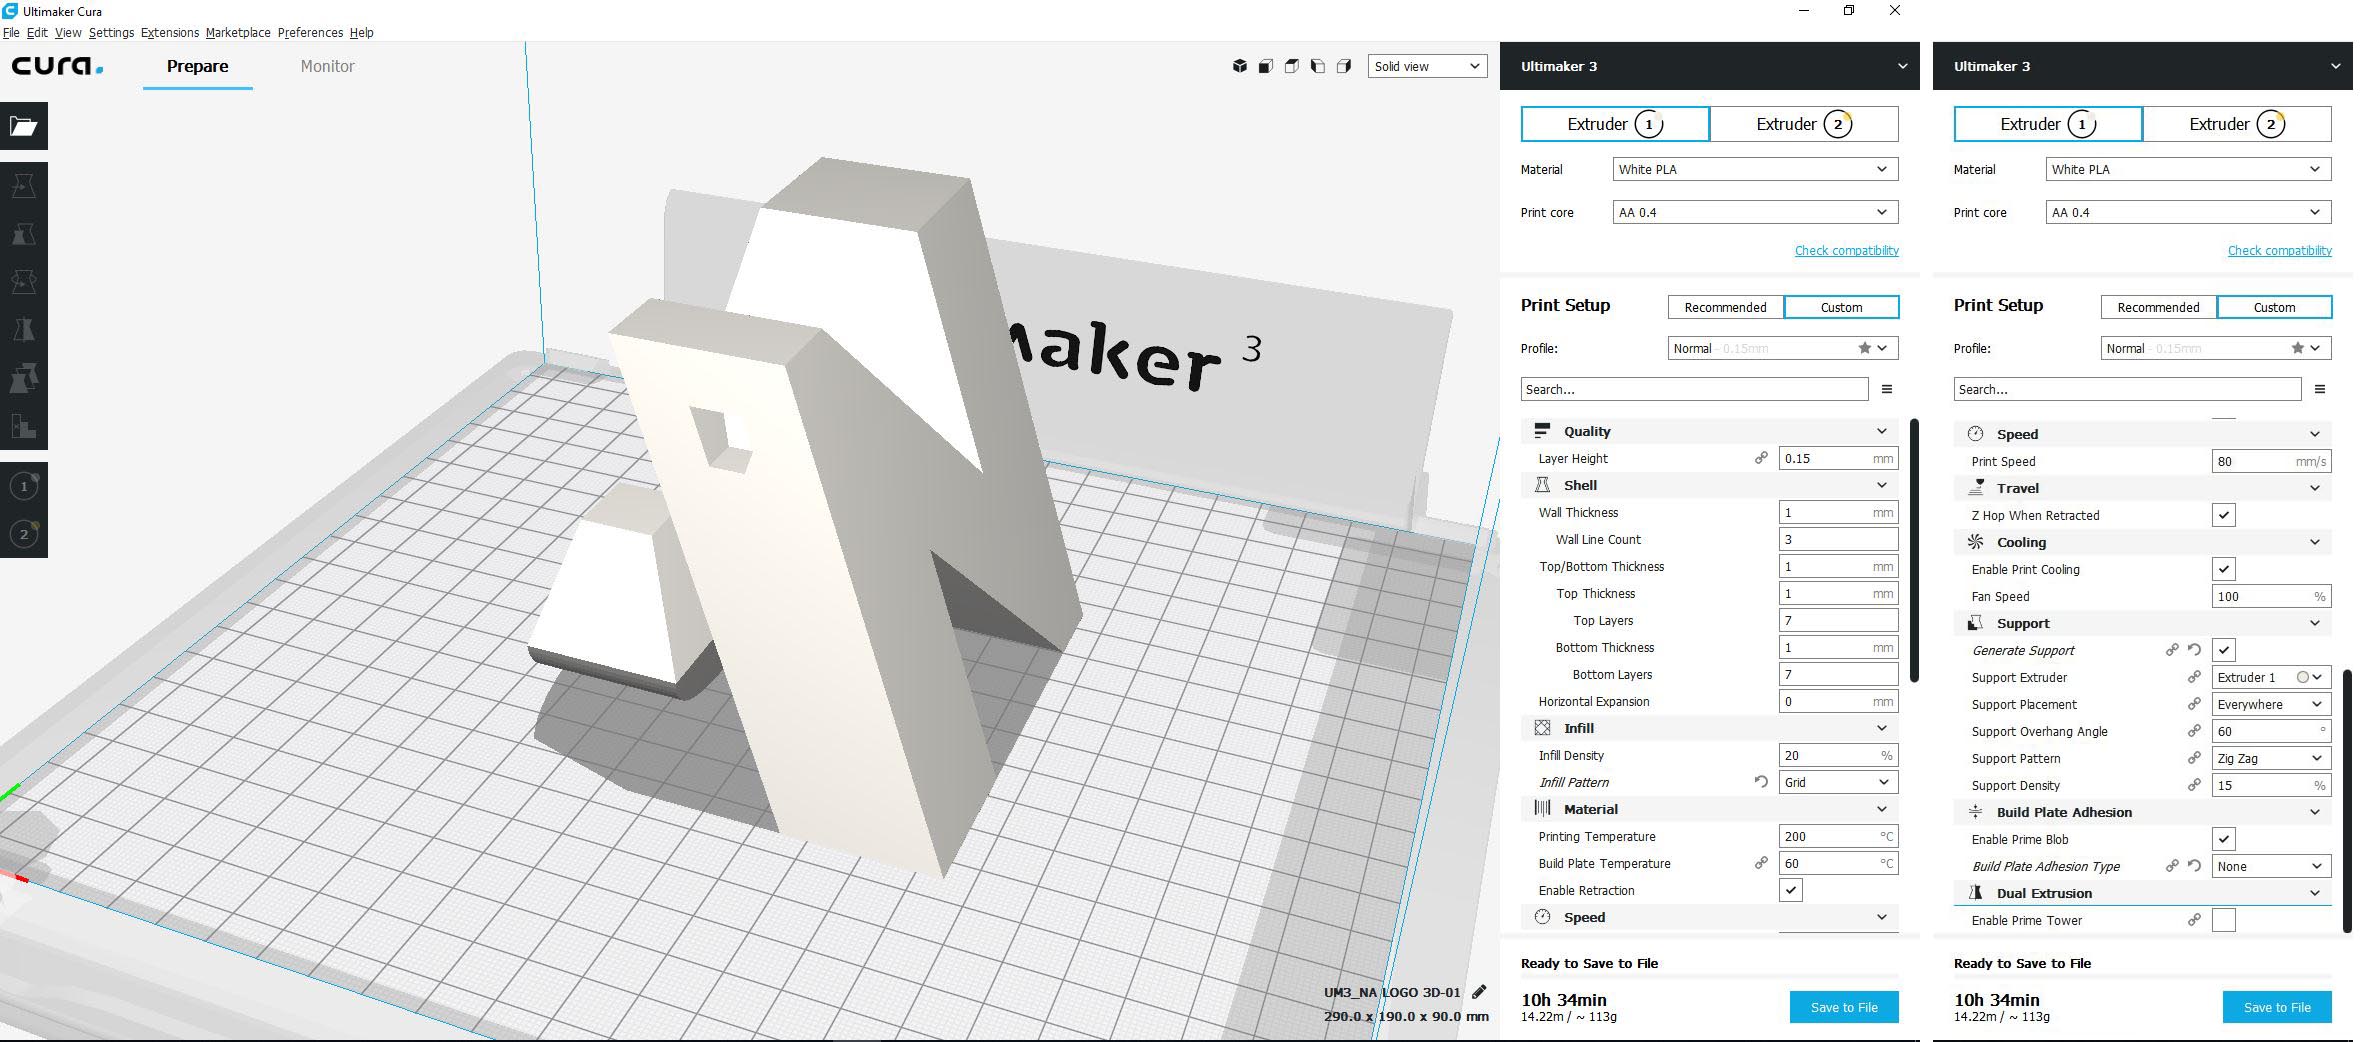Image resolution: width=2366 pixels, height=1042 pixels.
Task: Switch to the Monitor tab
Action: click(x=327, y=66)
